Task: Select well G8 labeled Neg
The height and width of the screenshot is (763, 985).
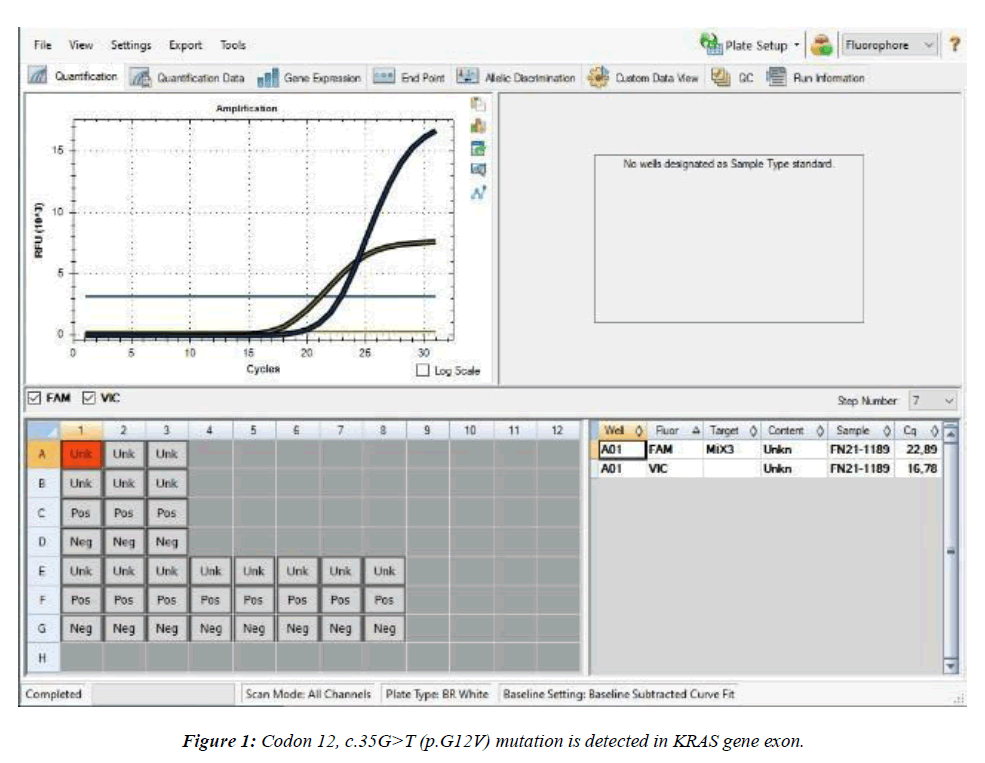Action: [384, 629]
